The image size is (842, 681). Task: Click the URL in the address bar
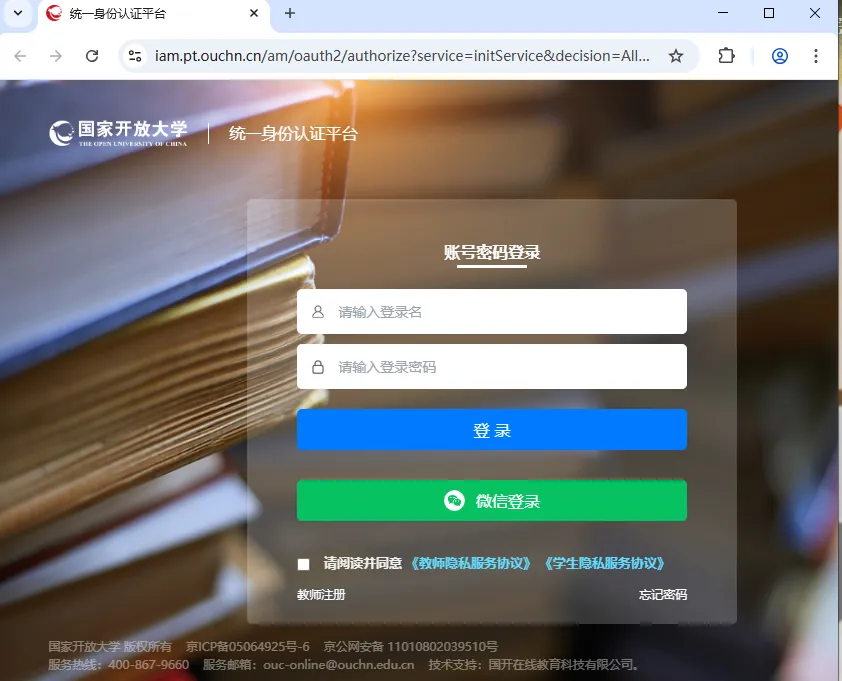[x=402, y=56]
